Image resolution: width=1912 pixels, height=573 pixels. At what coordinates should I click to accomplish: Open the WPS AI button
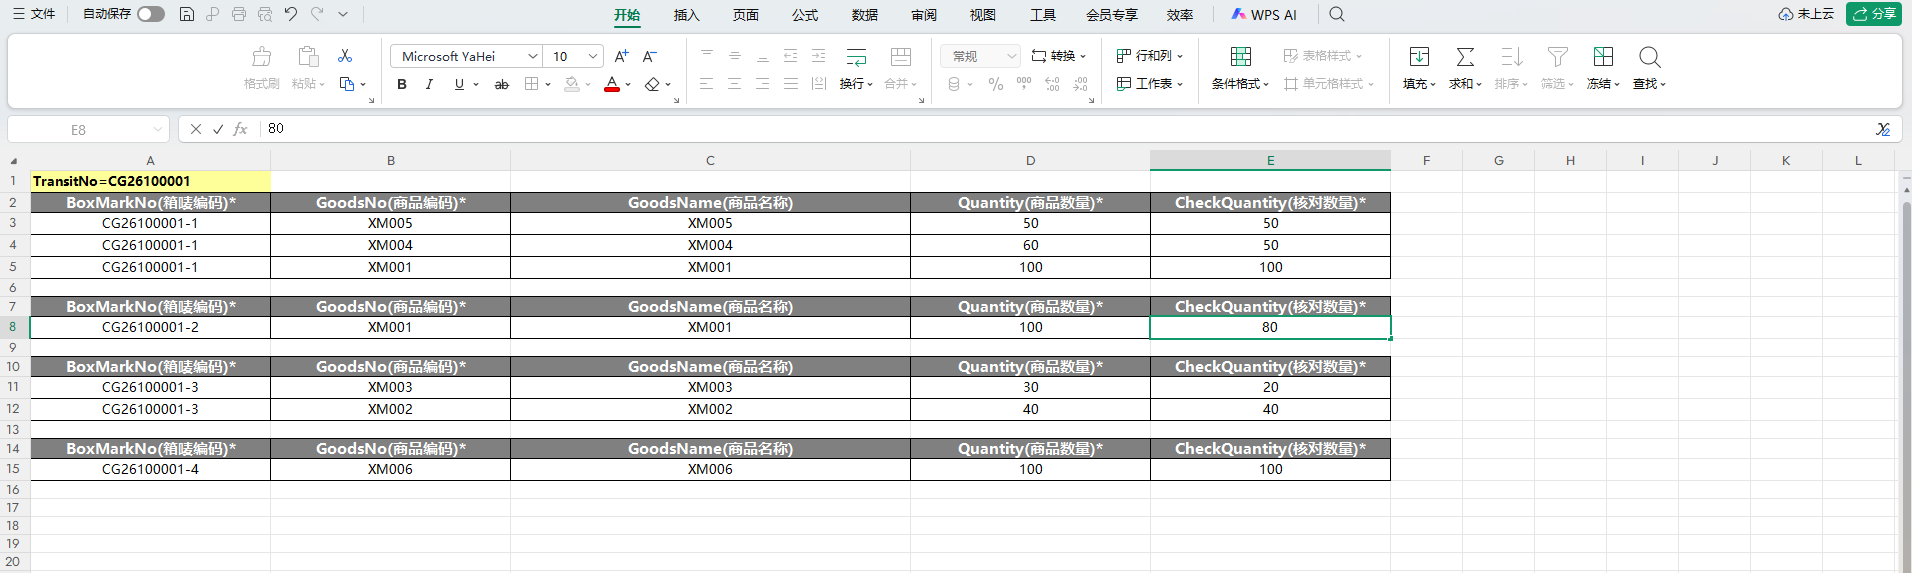[x=1264, y=14]
